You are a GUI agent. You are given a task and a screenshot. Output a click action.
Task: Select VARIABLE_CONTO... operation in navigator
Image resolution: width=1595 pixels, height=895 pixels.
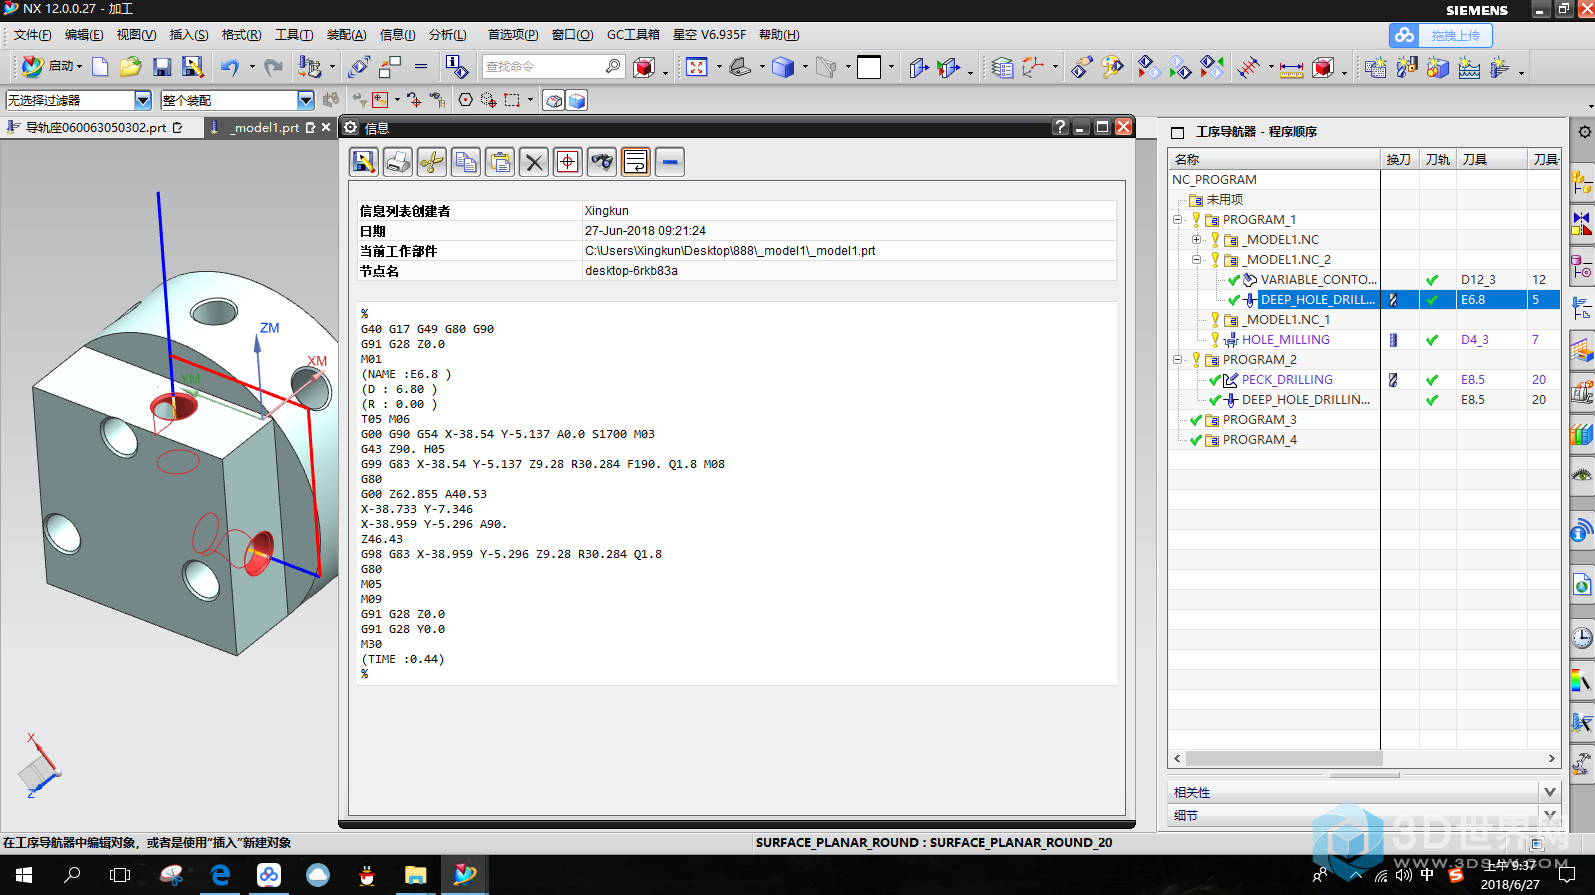[1318, 280]
